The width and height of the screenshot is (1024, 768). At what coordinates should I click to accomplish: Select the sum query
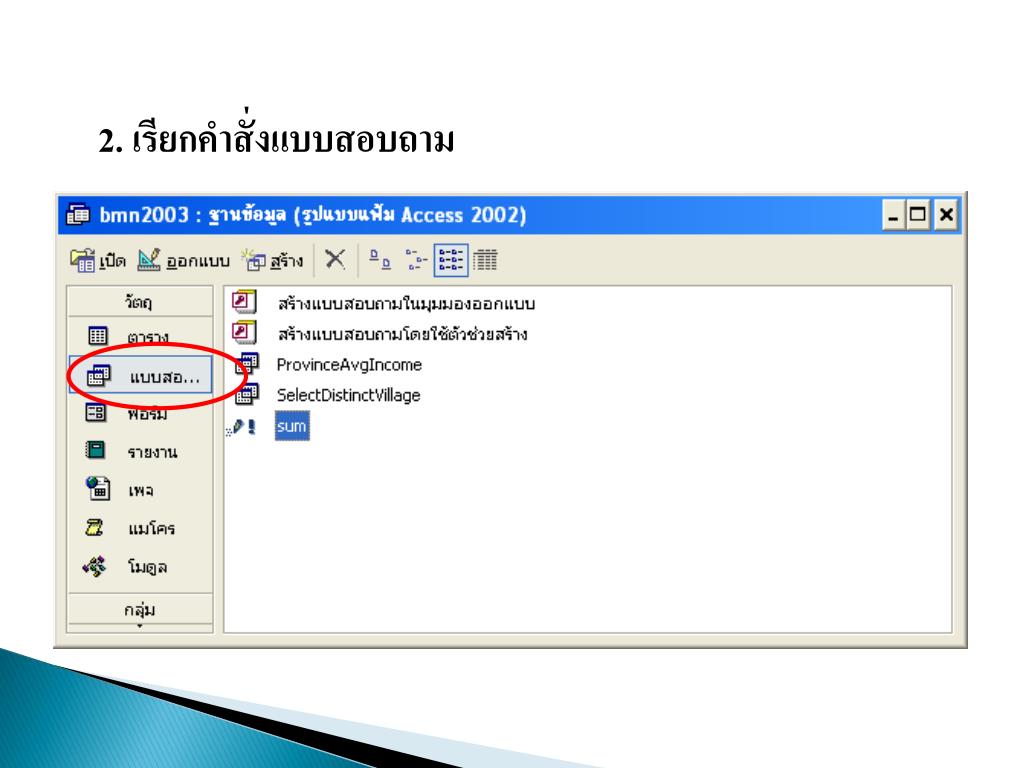(292, 426)
